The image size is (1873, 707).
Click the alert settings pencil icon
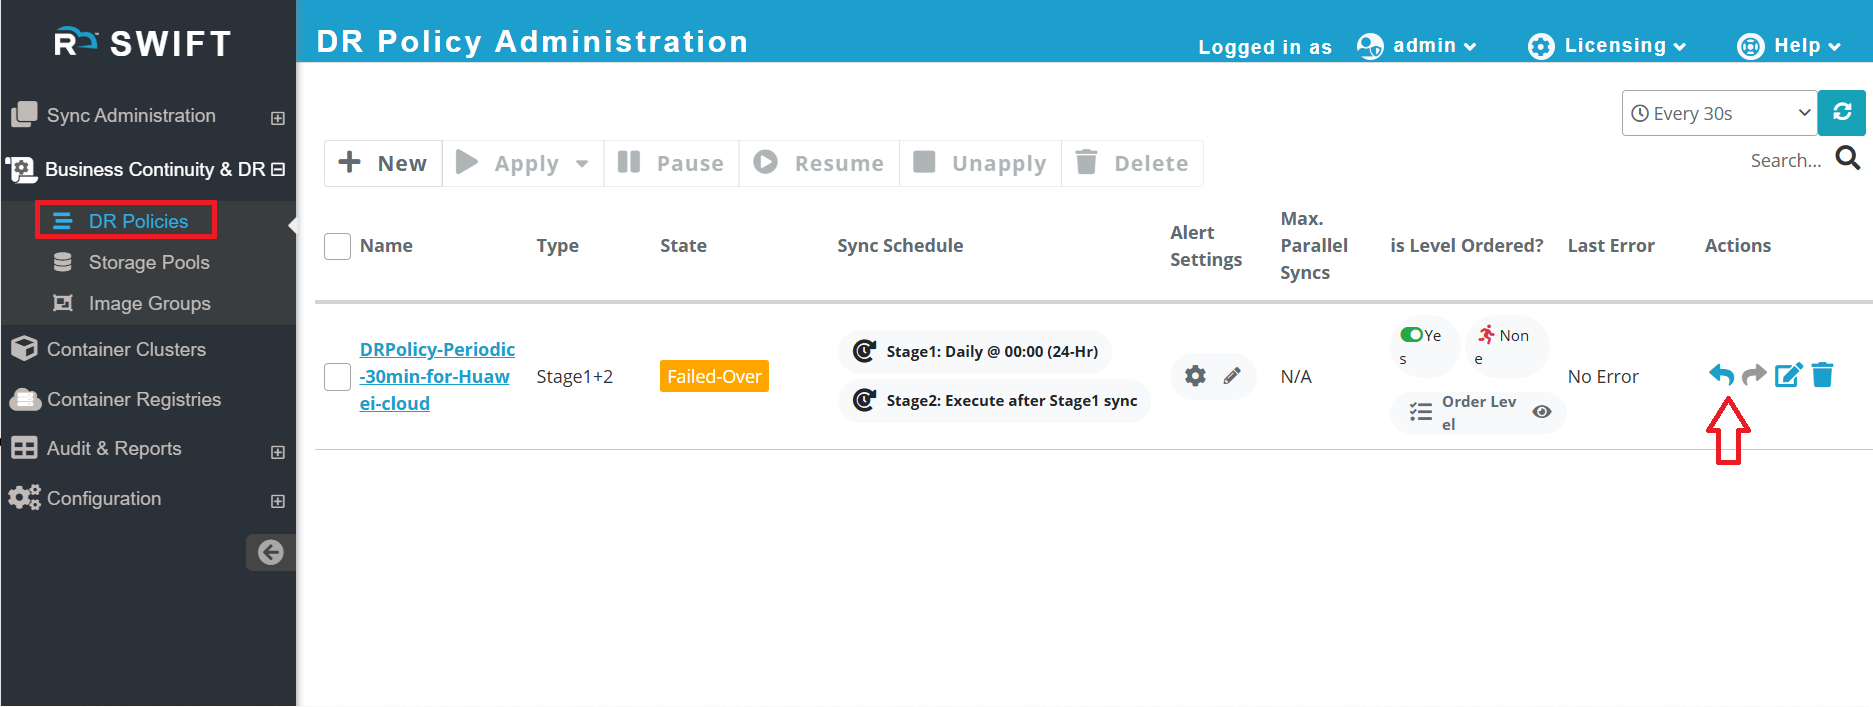pos(1232,376)
